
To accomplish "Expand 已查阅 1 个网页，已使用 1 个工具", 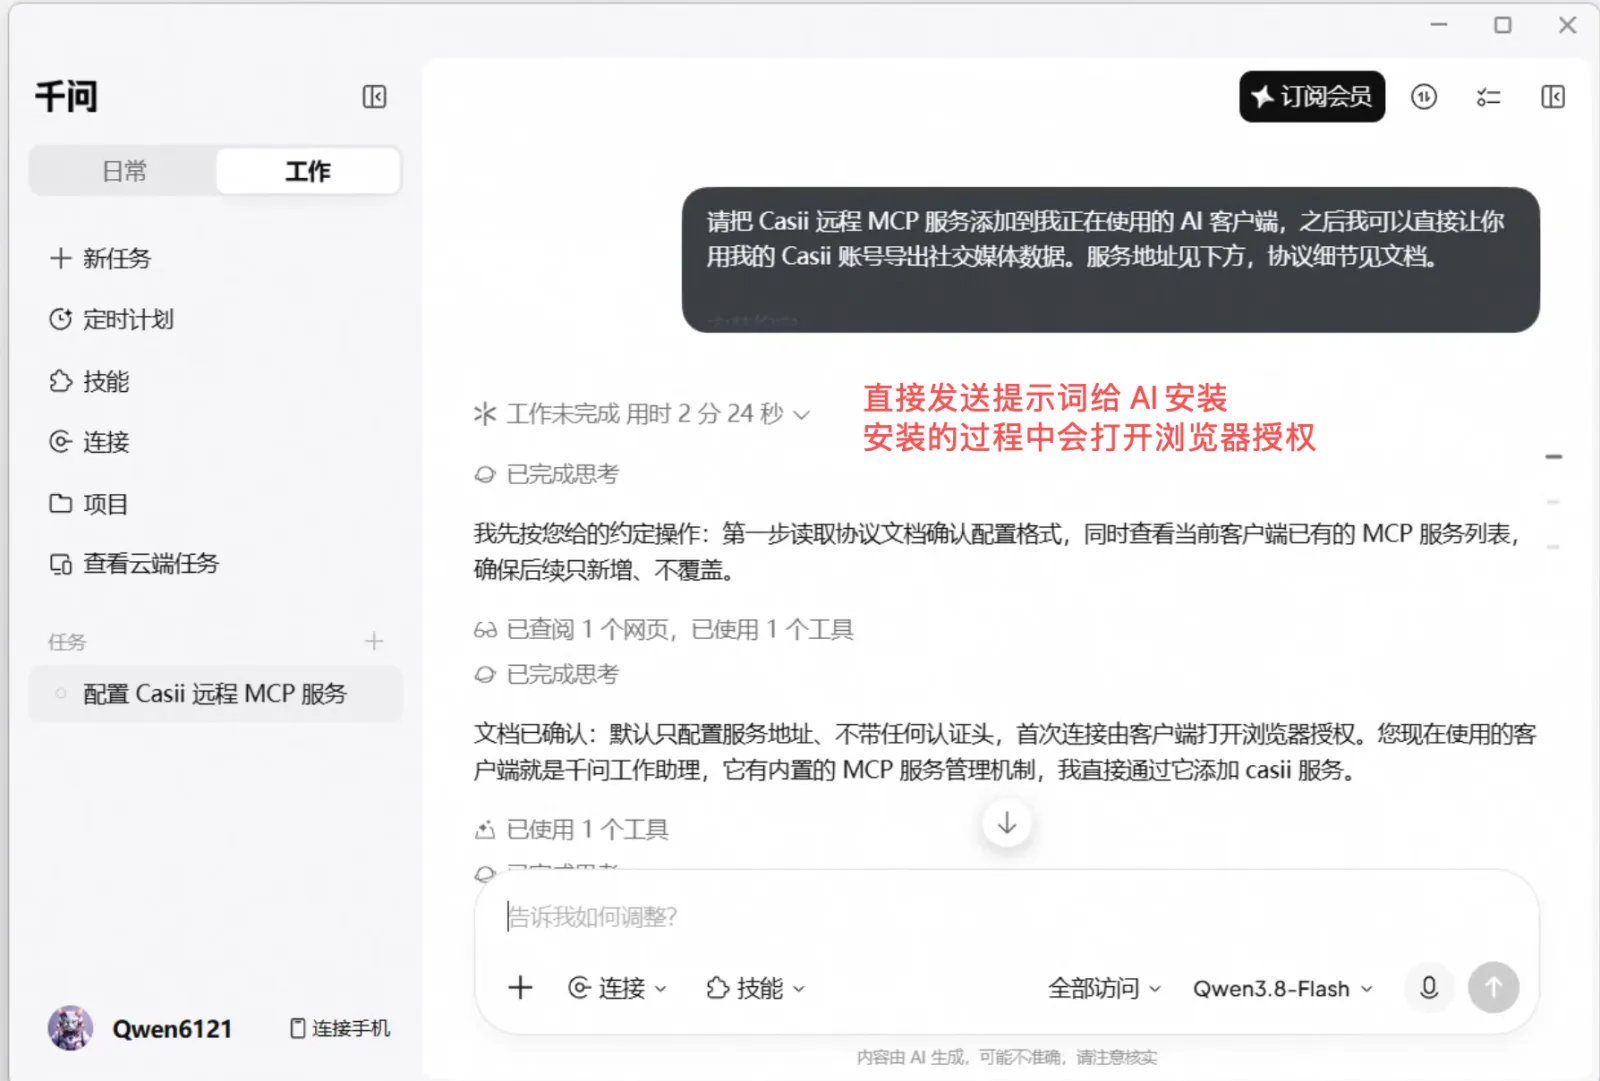I will pos(663,629).
